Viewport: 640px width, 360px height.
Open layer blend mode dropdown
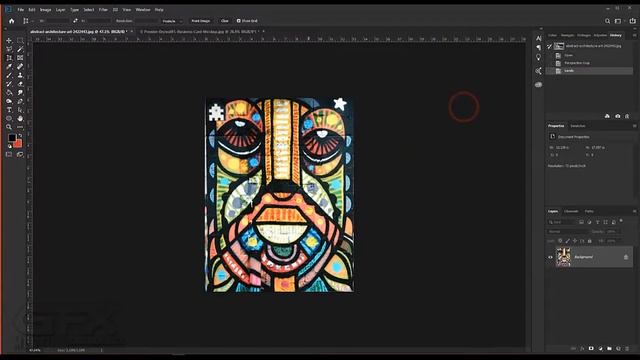pyautogui.click(x=567, y=231)
